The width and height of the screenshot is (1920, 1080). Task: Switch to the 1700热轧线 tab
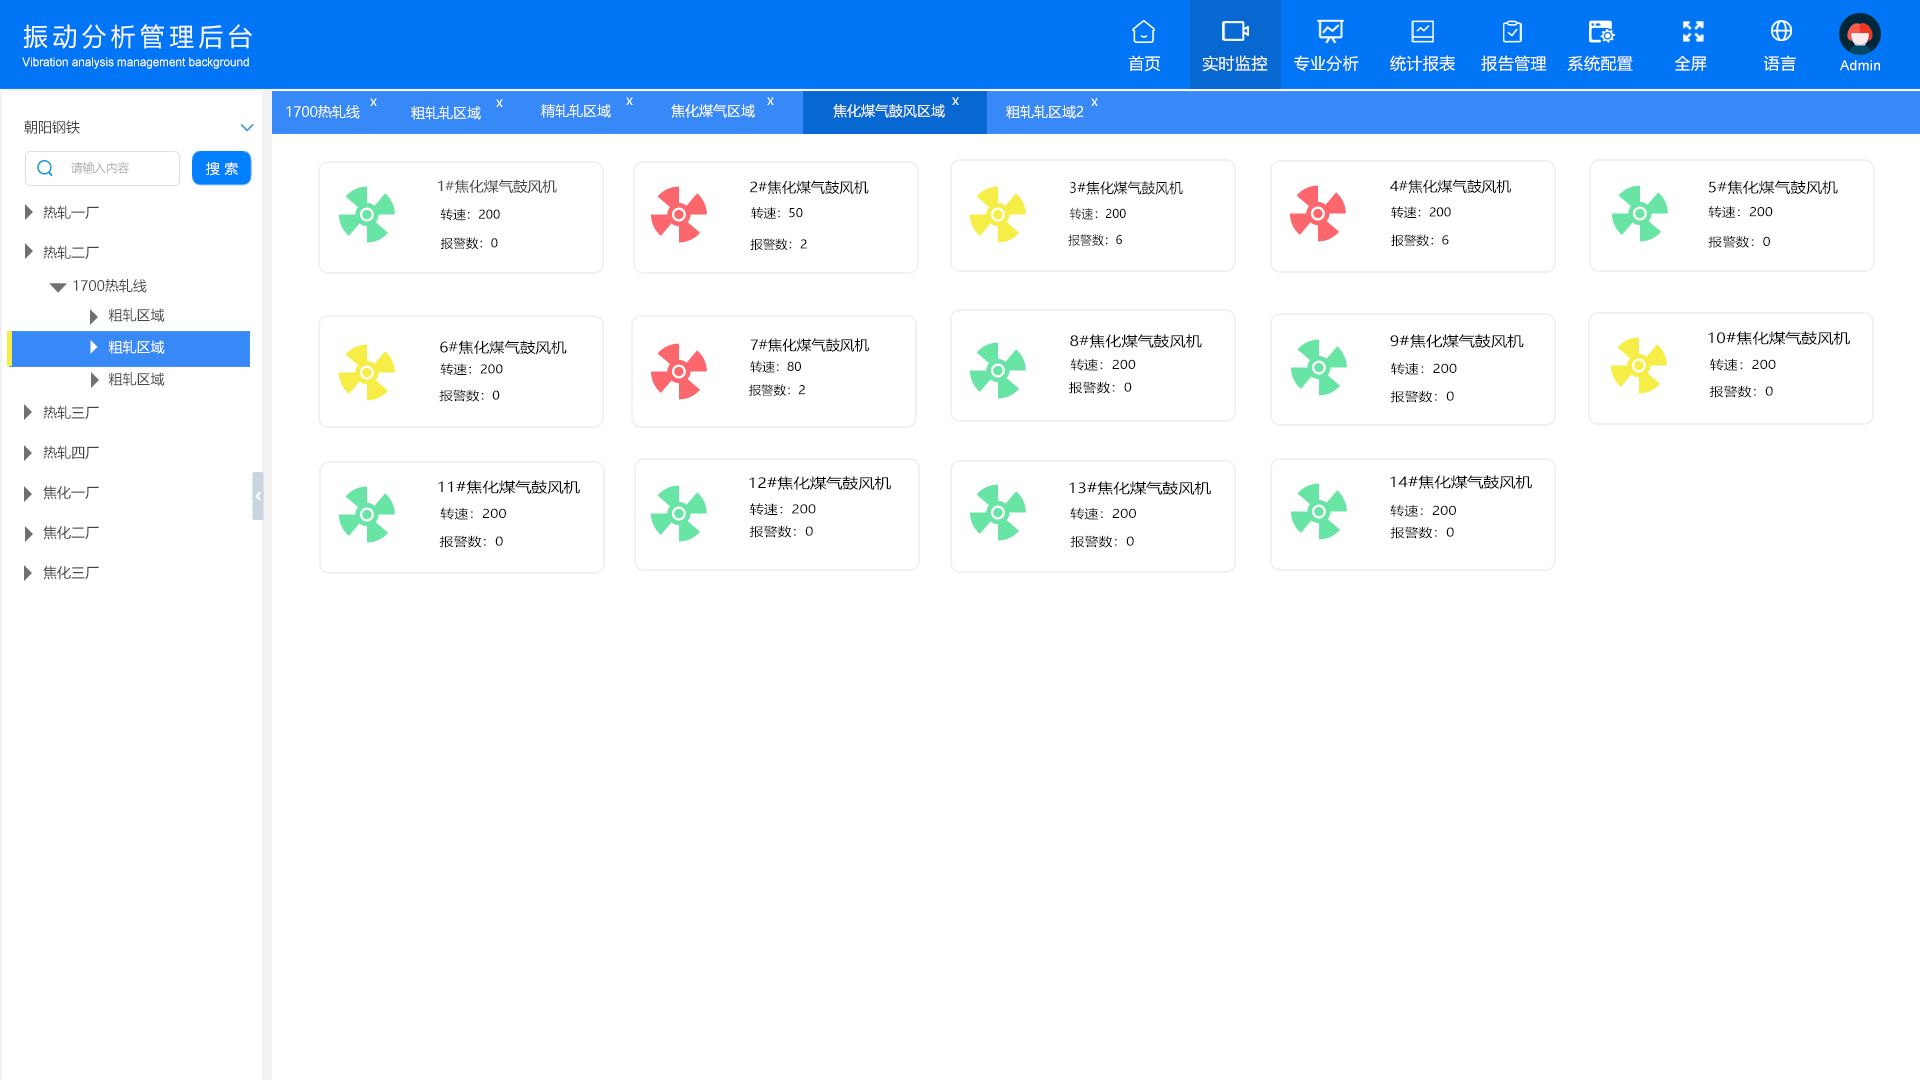click(322, 112)
